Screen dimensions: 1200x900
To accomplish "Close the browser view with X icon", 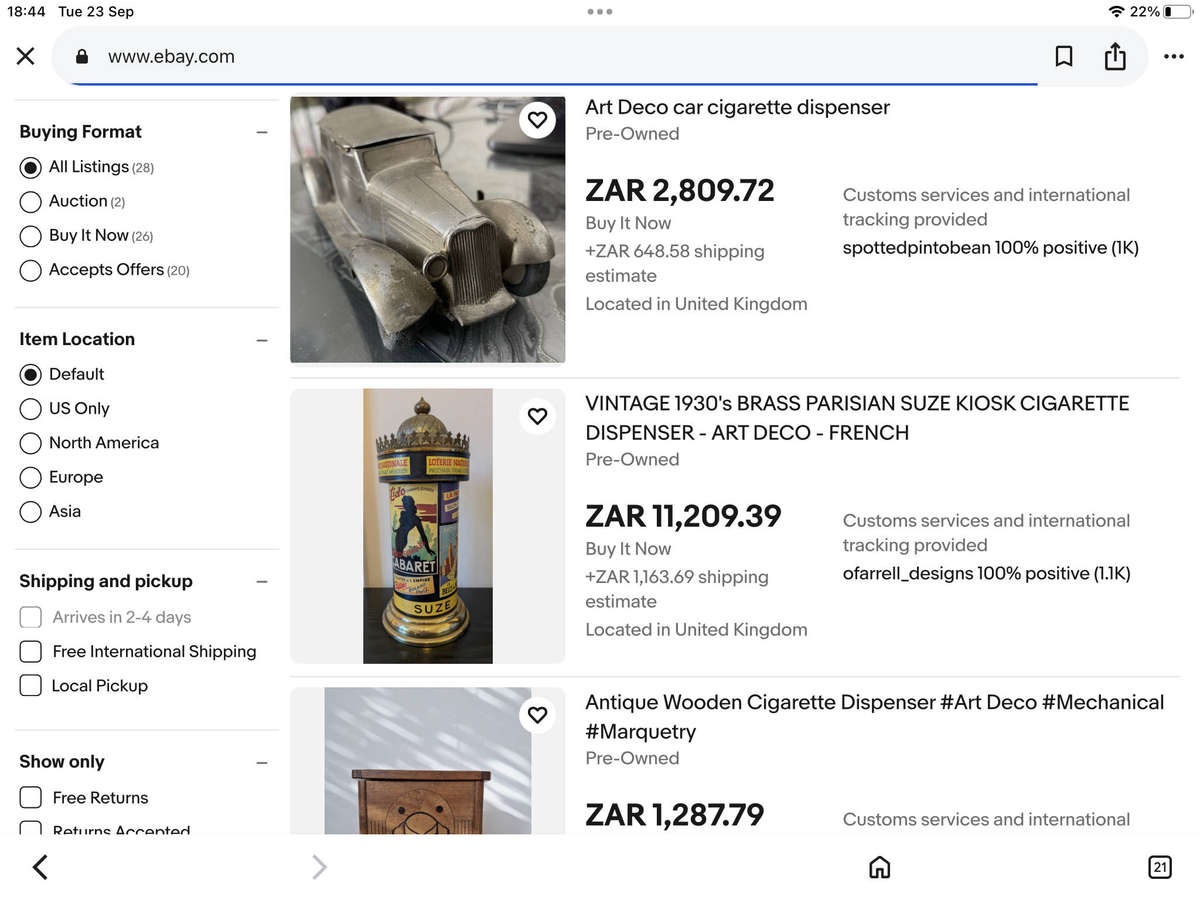I will pos(26,56).
